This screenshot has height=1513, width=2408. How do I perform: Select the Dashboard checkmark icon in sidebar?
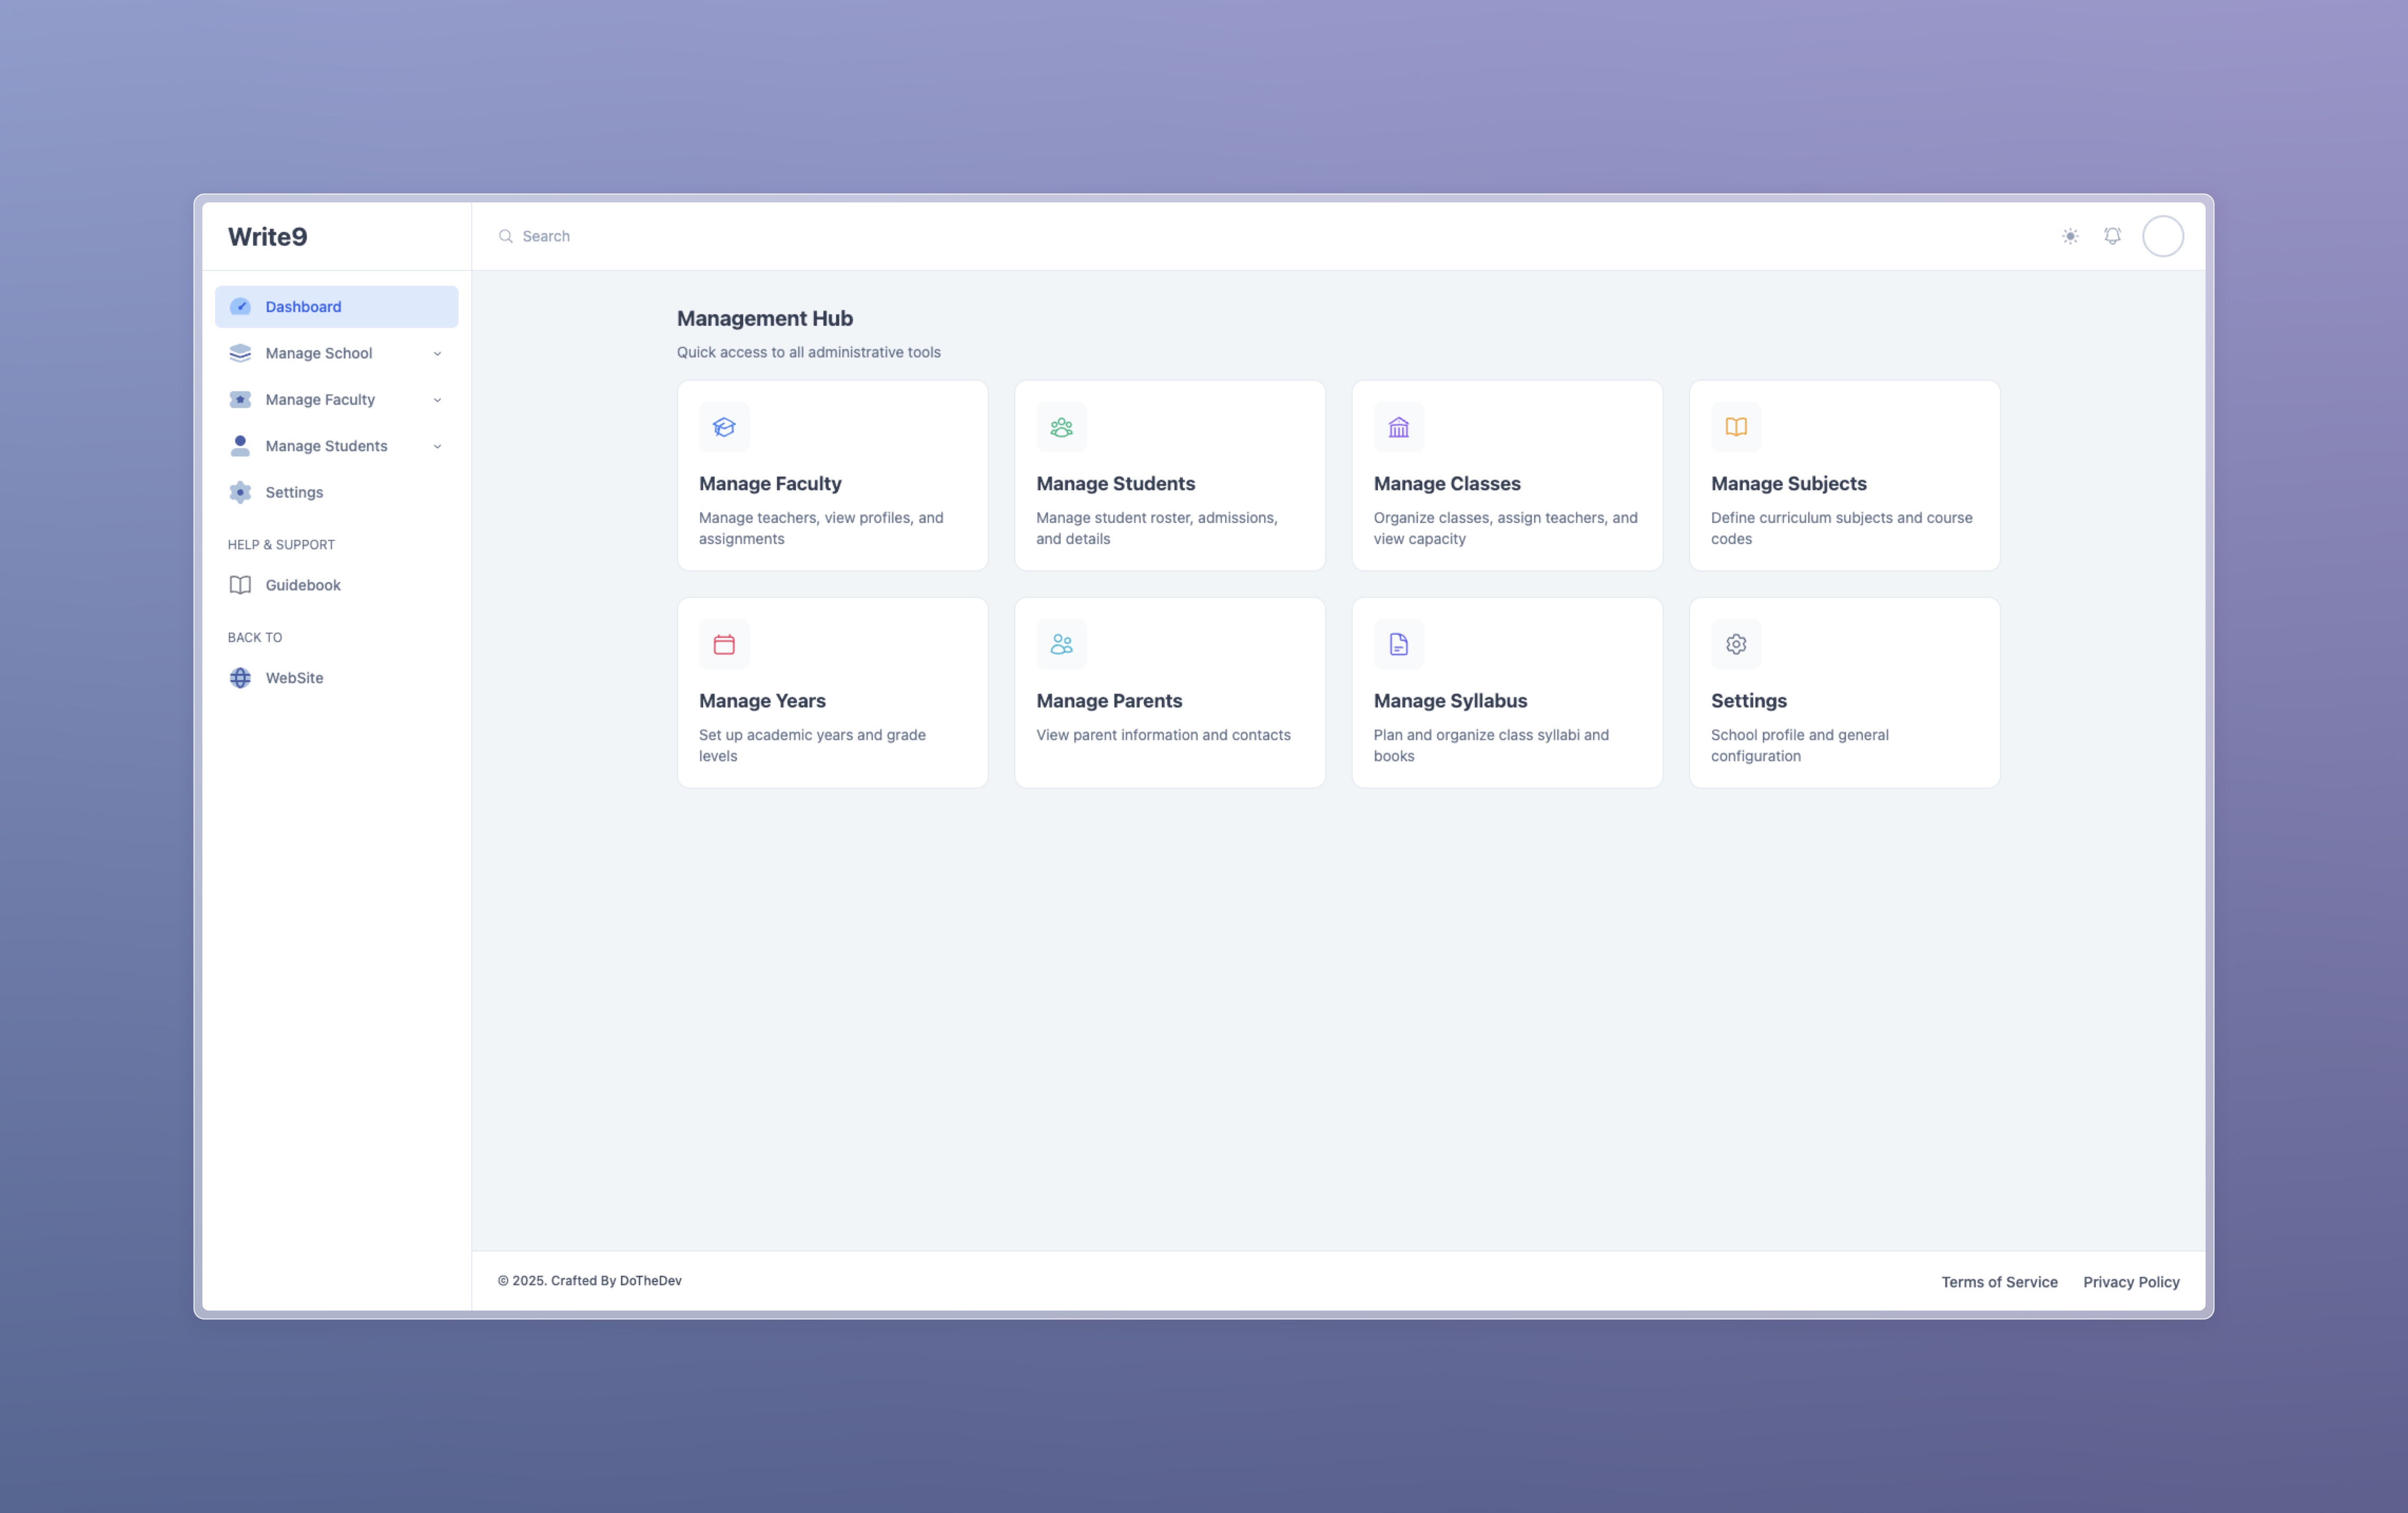240,306
